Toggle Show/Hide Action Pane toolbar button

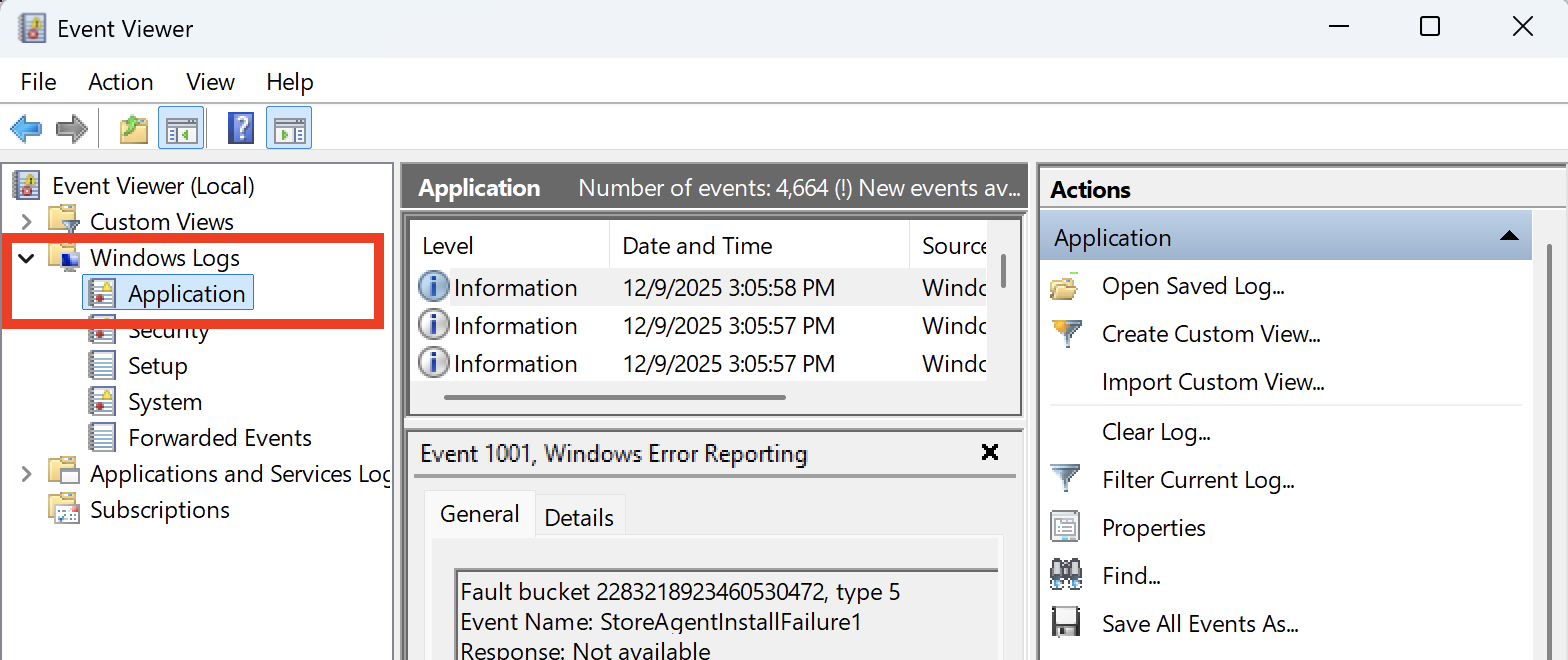coord(289,128)
